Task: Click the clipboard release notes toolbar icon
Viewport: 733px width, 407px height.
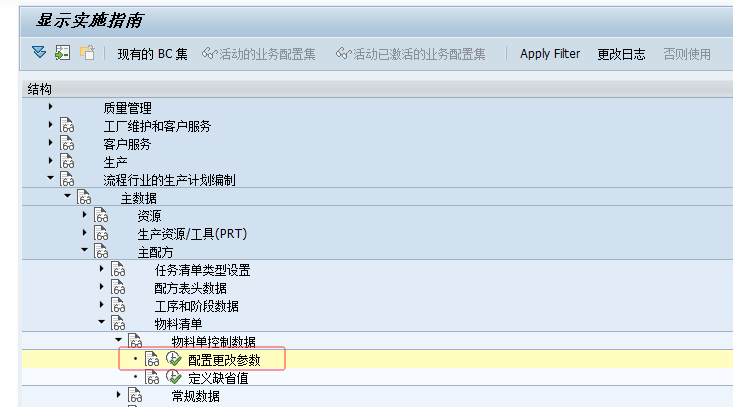Action: 87,53
